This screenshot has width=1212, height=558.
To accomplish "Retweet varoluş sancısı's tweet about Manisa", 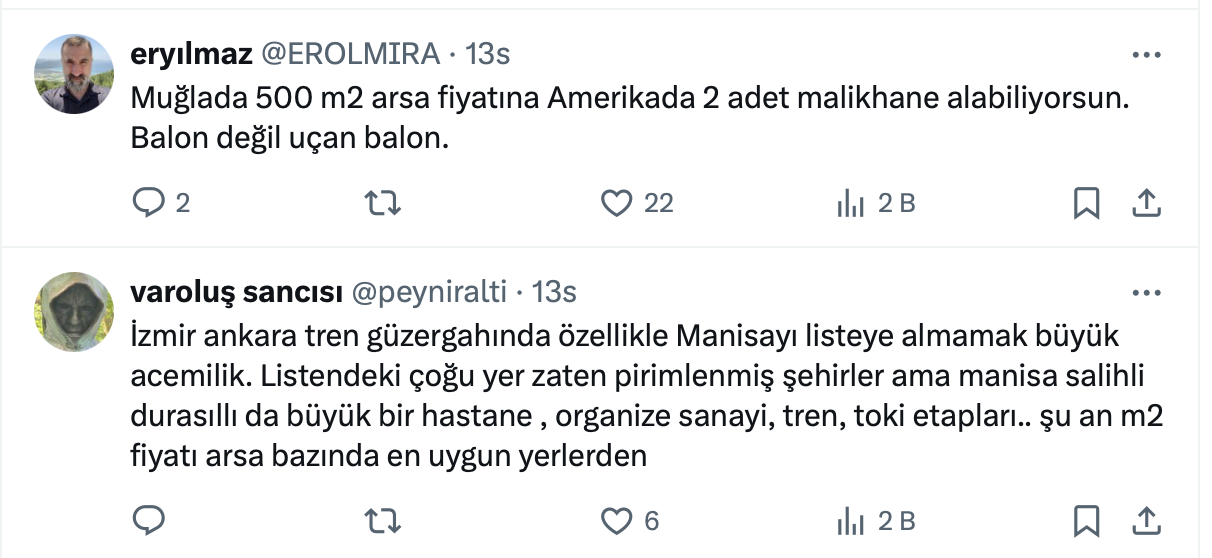I will 383,520.
